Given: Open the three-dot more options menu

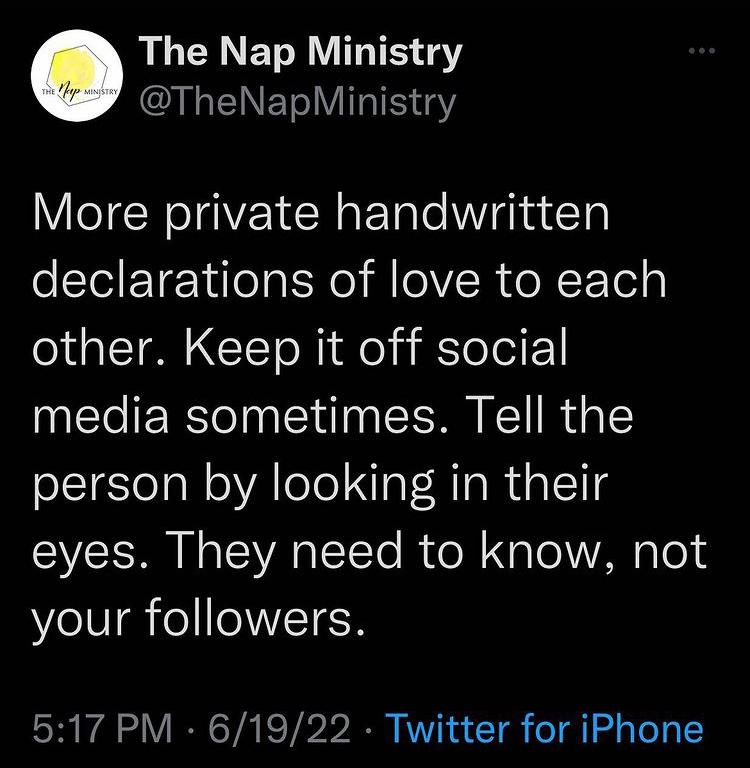Looking at the screenshot, I should click(x=702, y=50).
